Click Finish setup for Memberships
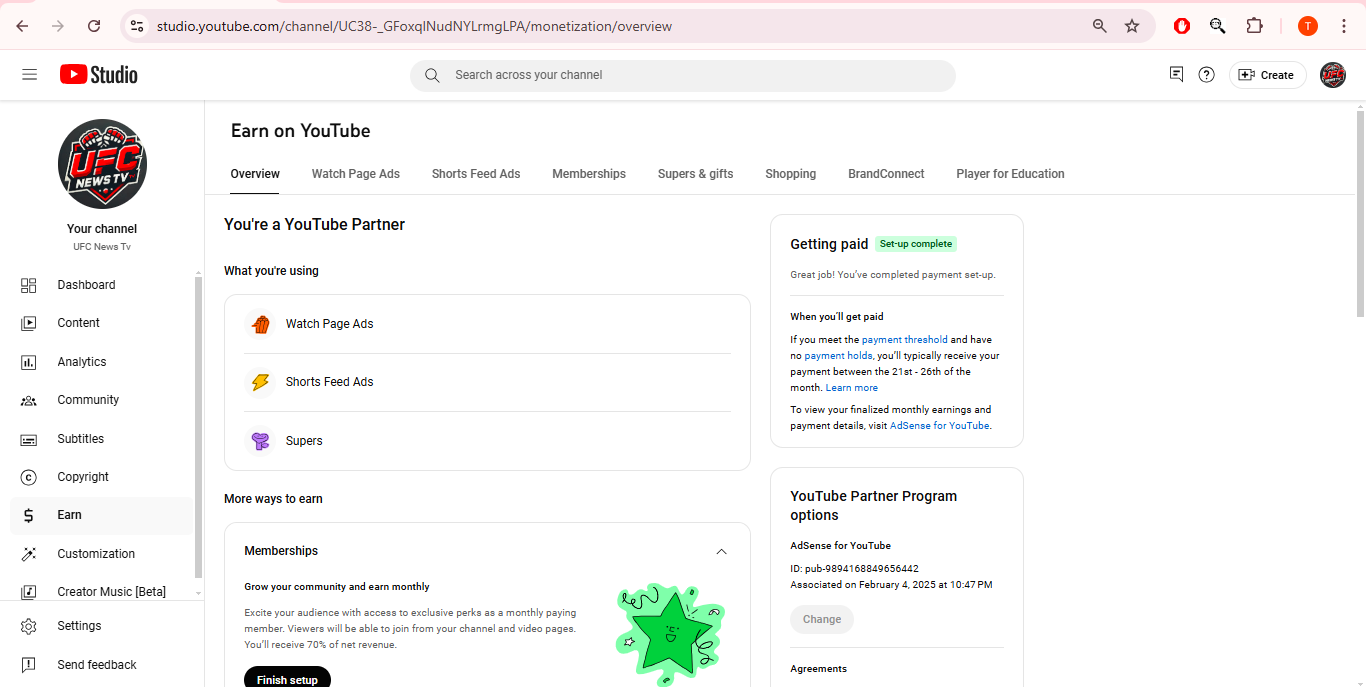Viewport: 1366px width, 687px height. (287, 678)
